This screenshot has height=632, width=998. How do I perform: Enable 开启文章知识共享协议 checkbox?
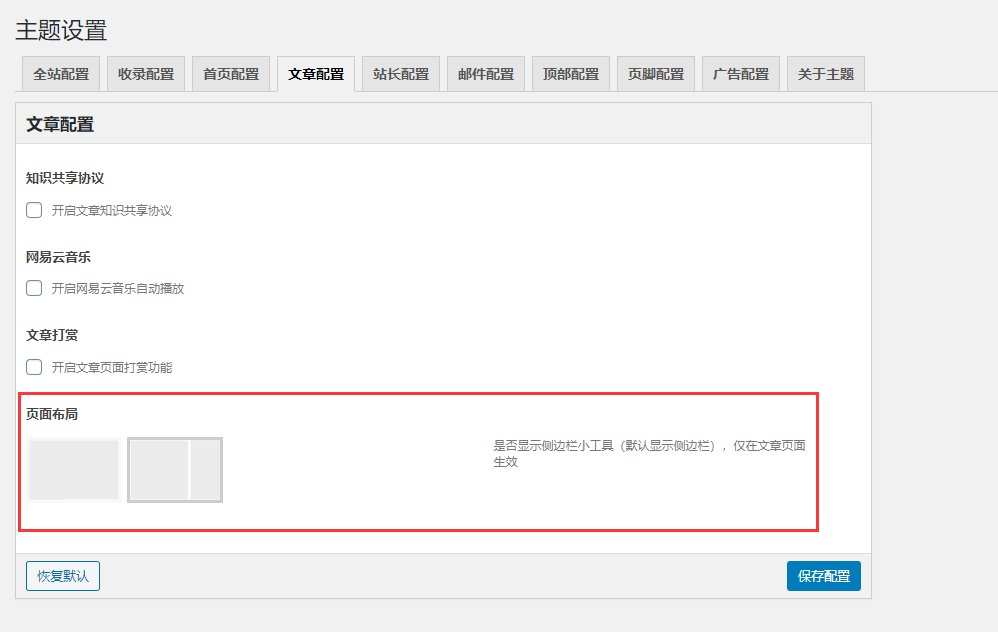click(x=33, y=210)
